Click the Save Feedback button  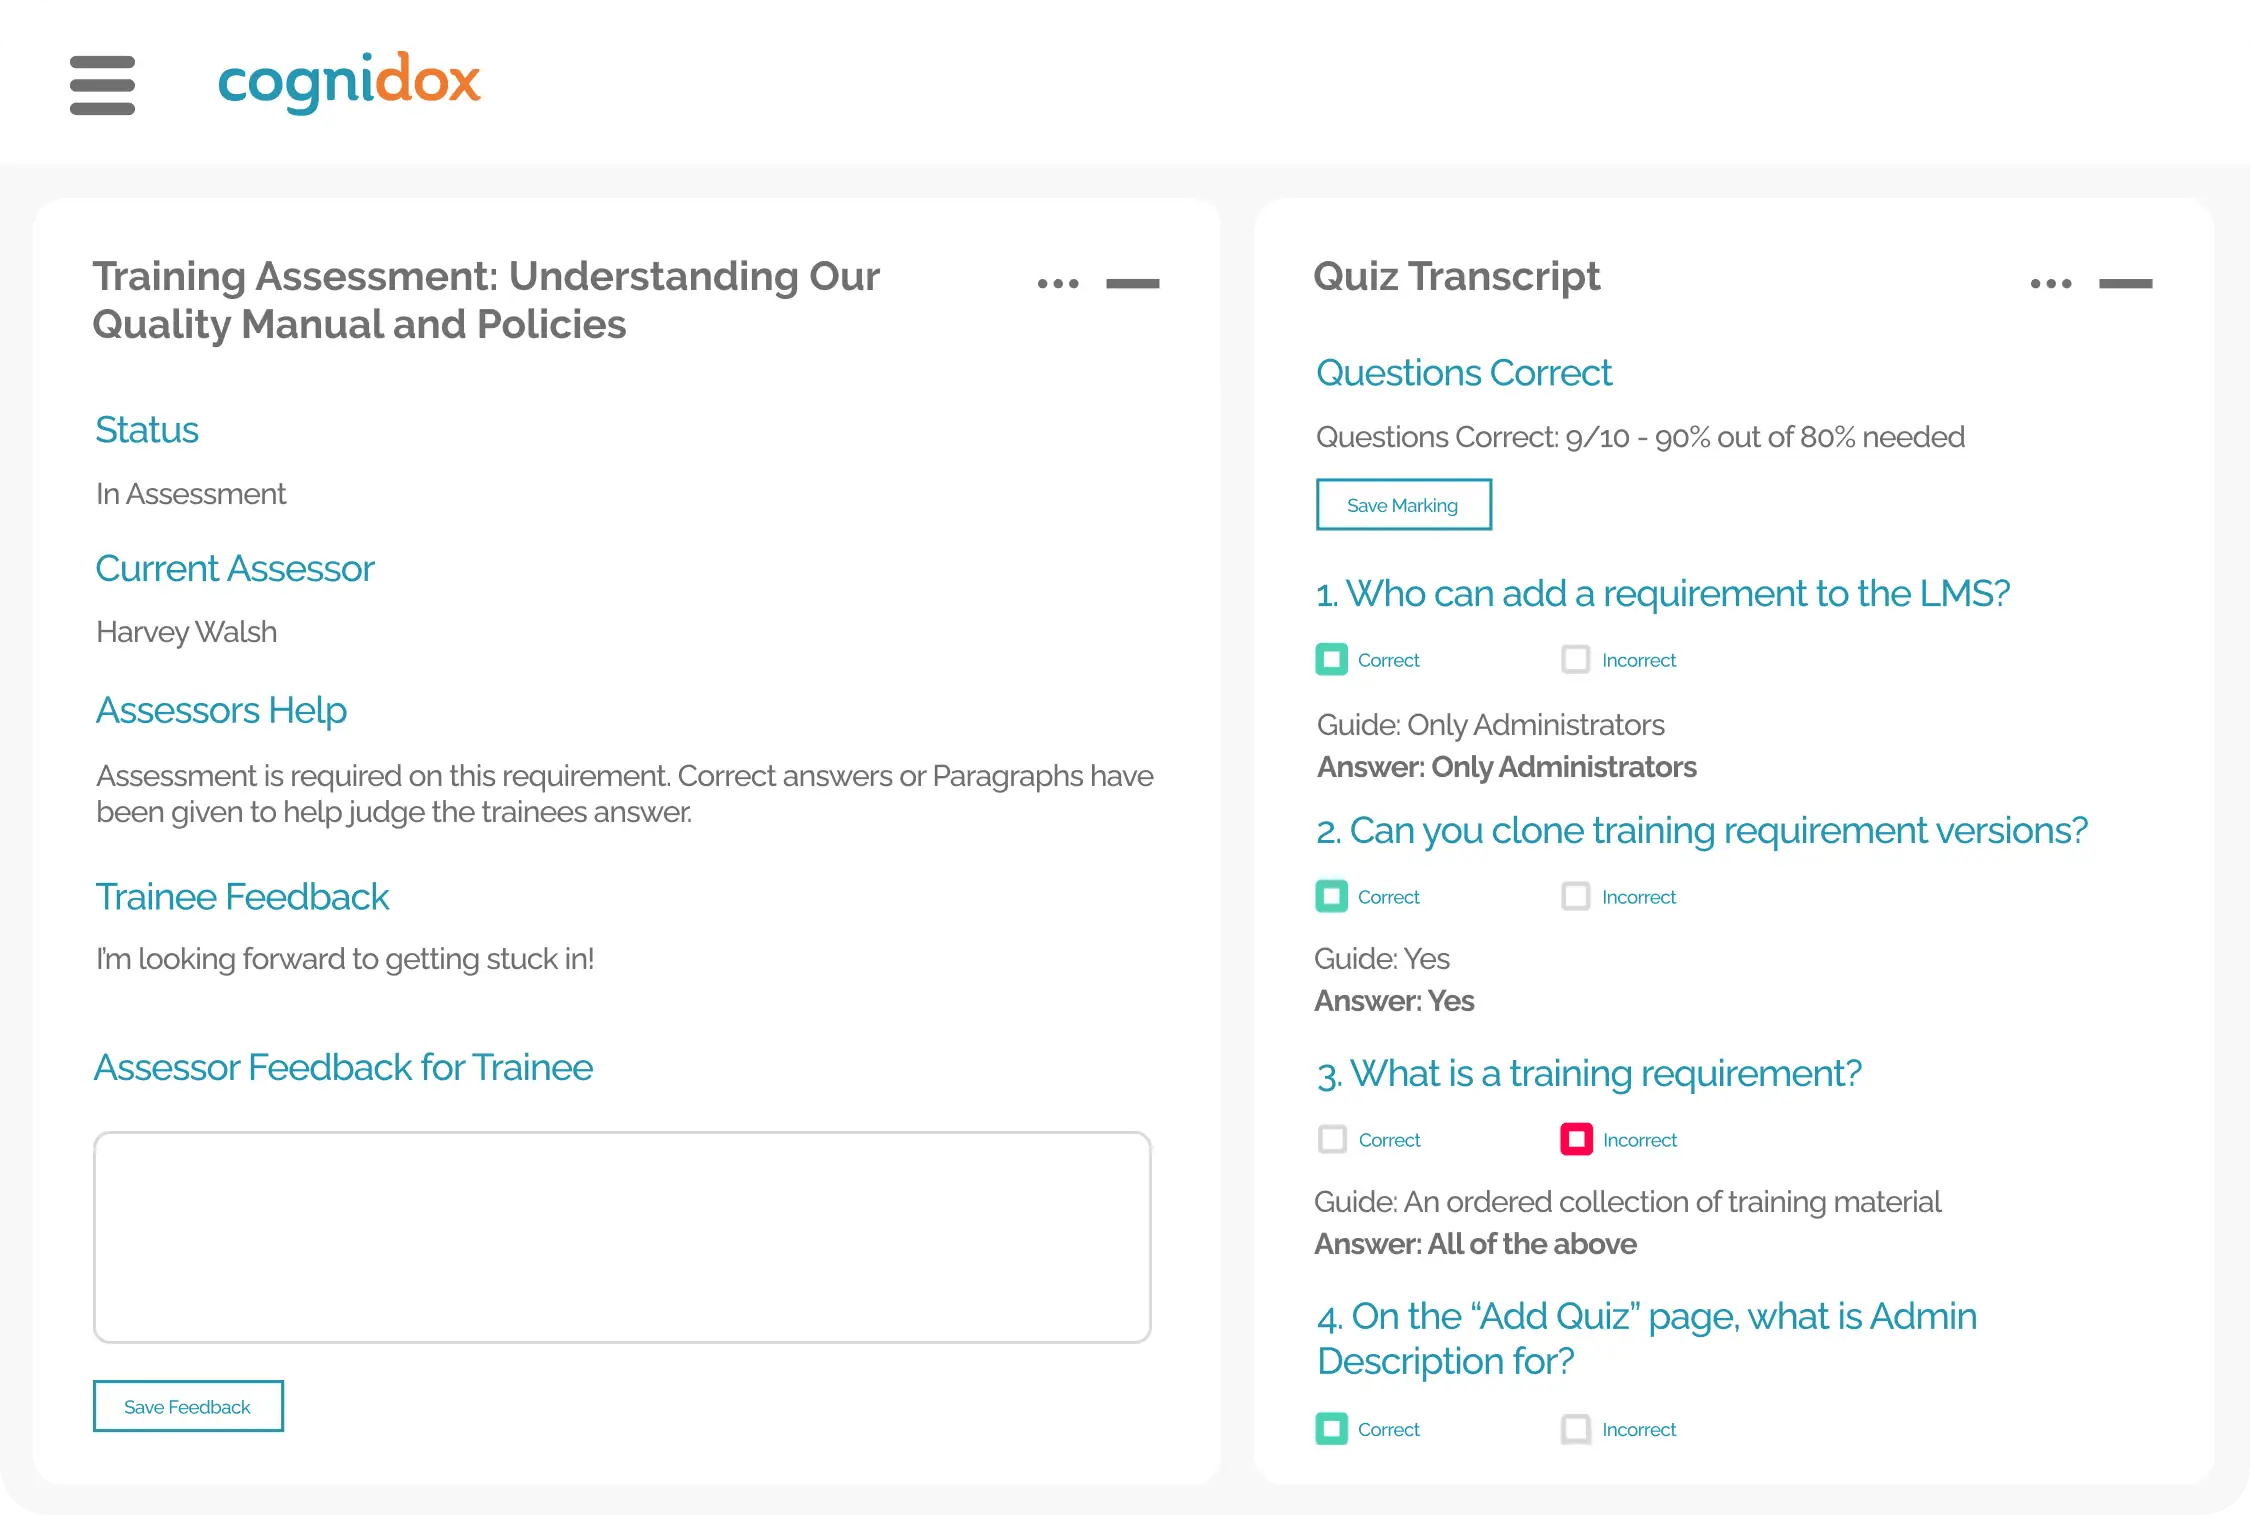click(188, 1405)
